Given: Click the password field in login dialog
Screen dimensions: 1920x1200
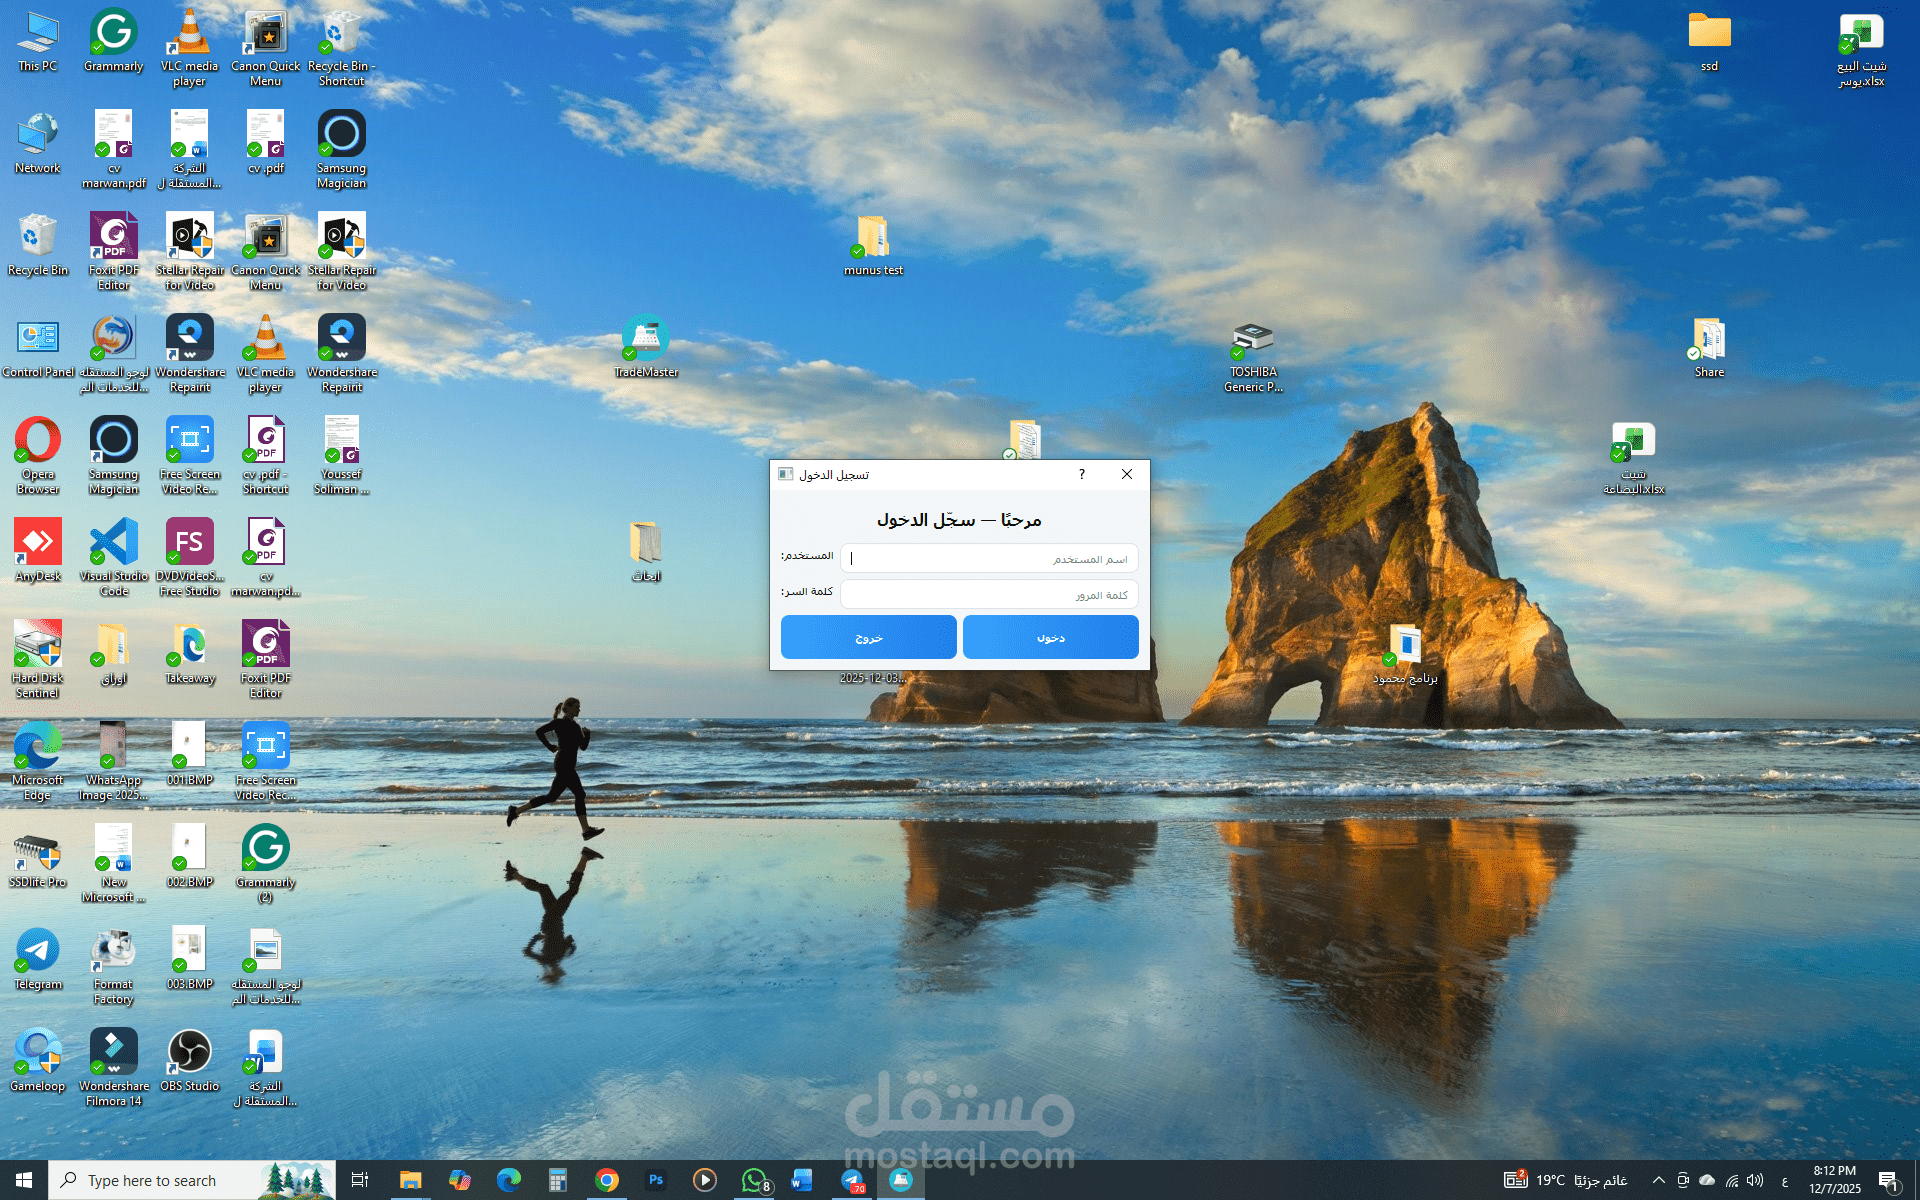Looking at the screenshot, I should click(988, 595).
